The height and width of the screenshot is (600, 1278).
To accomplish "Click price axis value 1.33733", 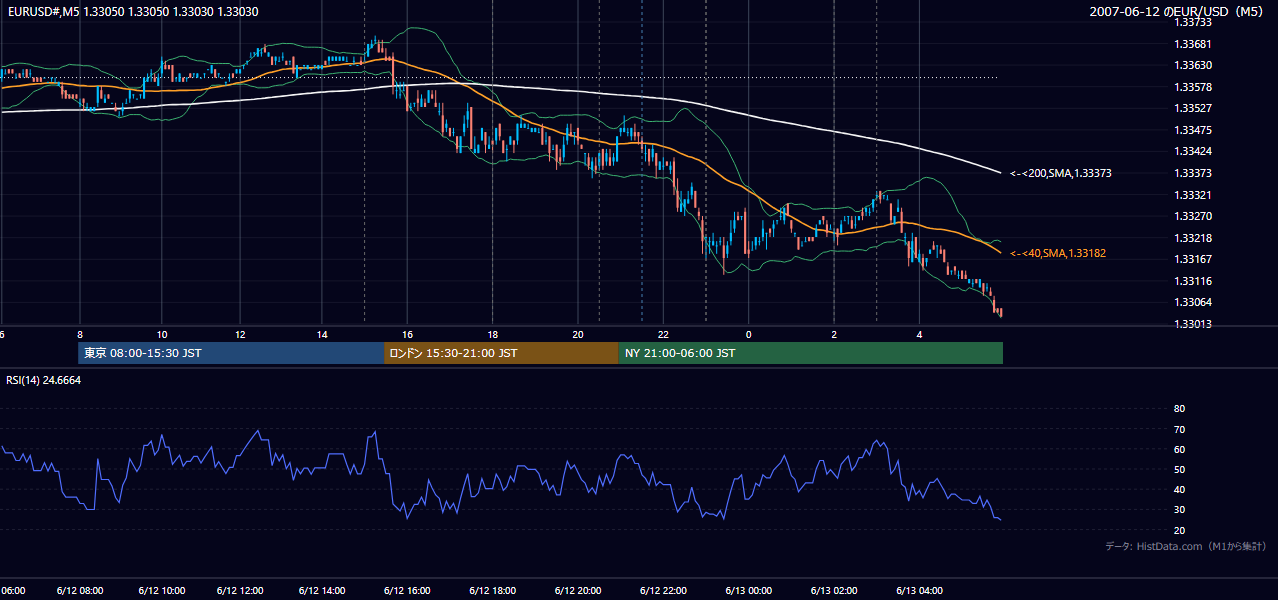I will point(1194,22).
